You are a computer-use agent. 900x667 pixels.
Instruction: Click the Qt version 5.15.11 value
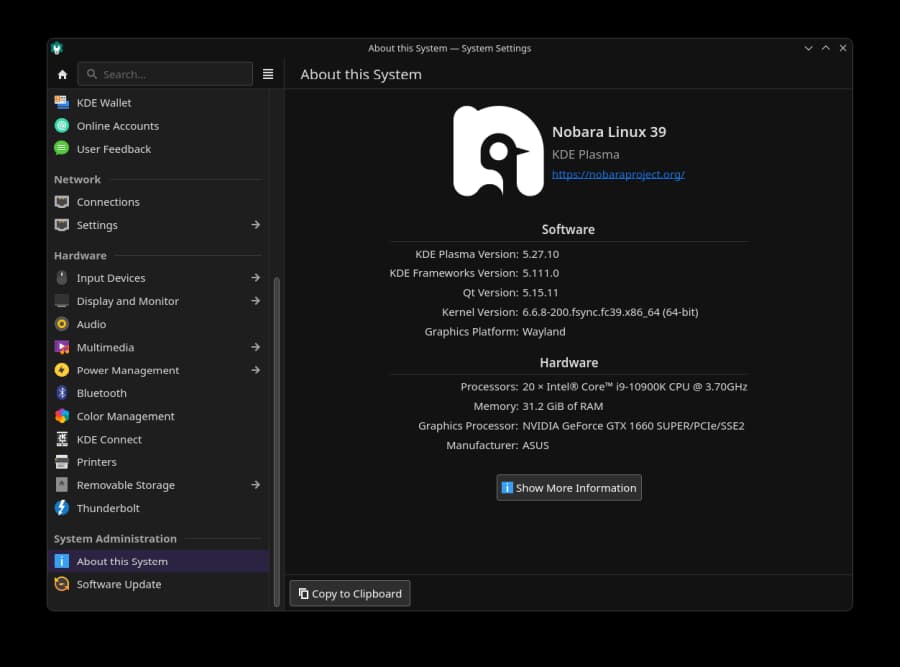click(540, 293)
